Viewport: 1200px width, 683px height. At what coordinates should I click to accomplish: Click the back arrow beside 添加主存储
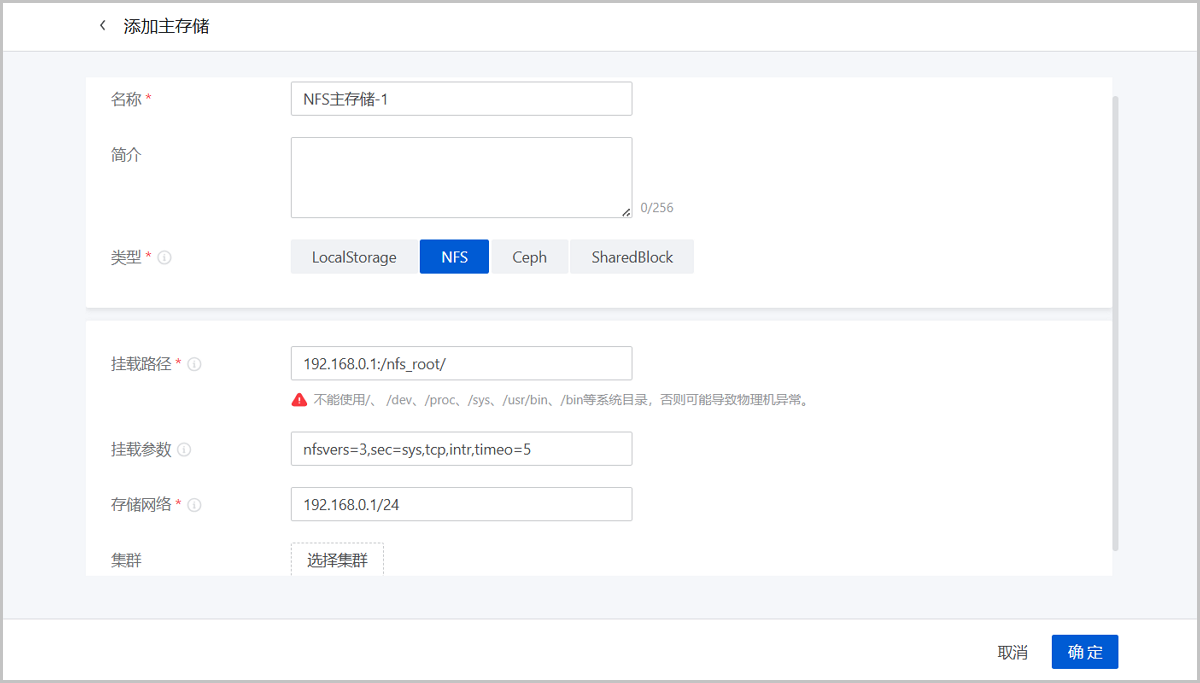(102, 26)
